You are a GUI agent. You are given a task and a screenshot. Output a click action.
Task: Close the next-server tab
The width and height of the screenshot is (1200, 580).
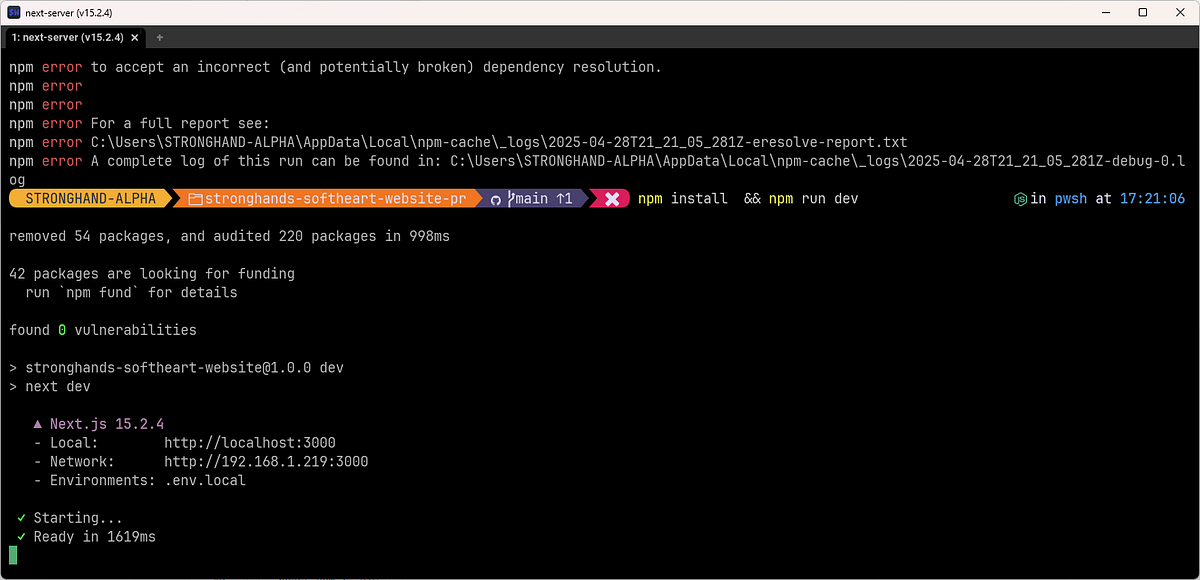[x=135, y=37]
